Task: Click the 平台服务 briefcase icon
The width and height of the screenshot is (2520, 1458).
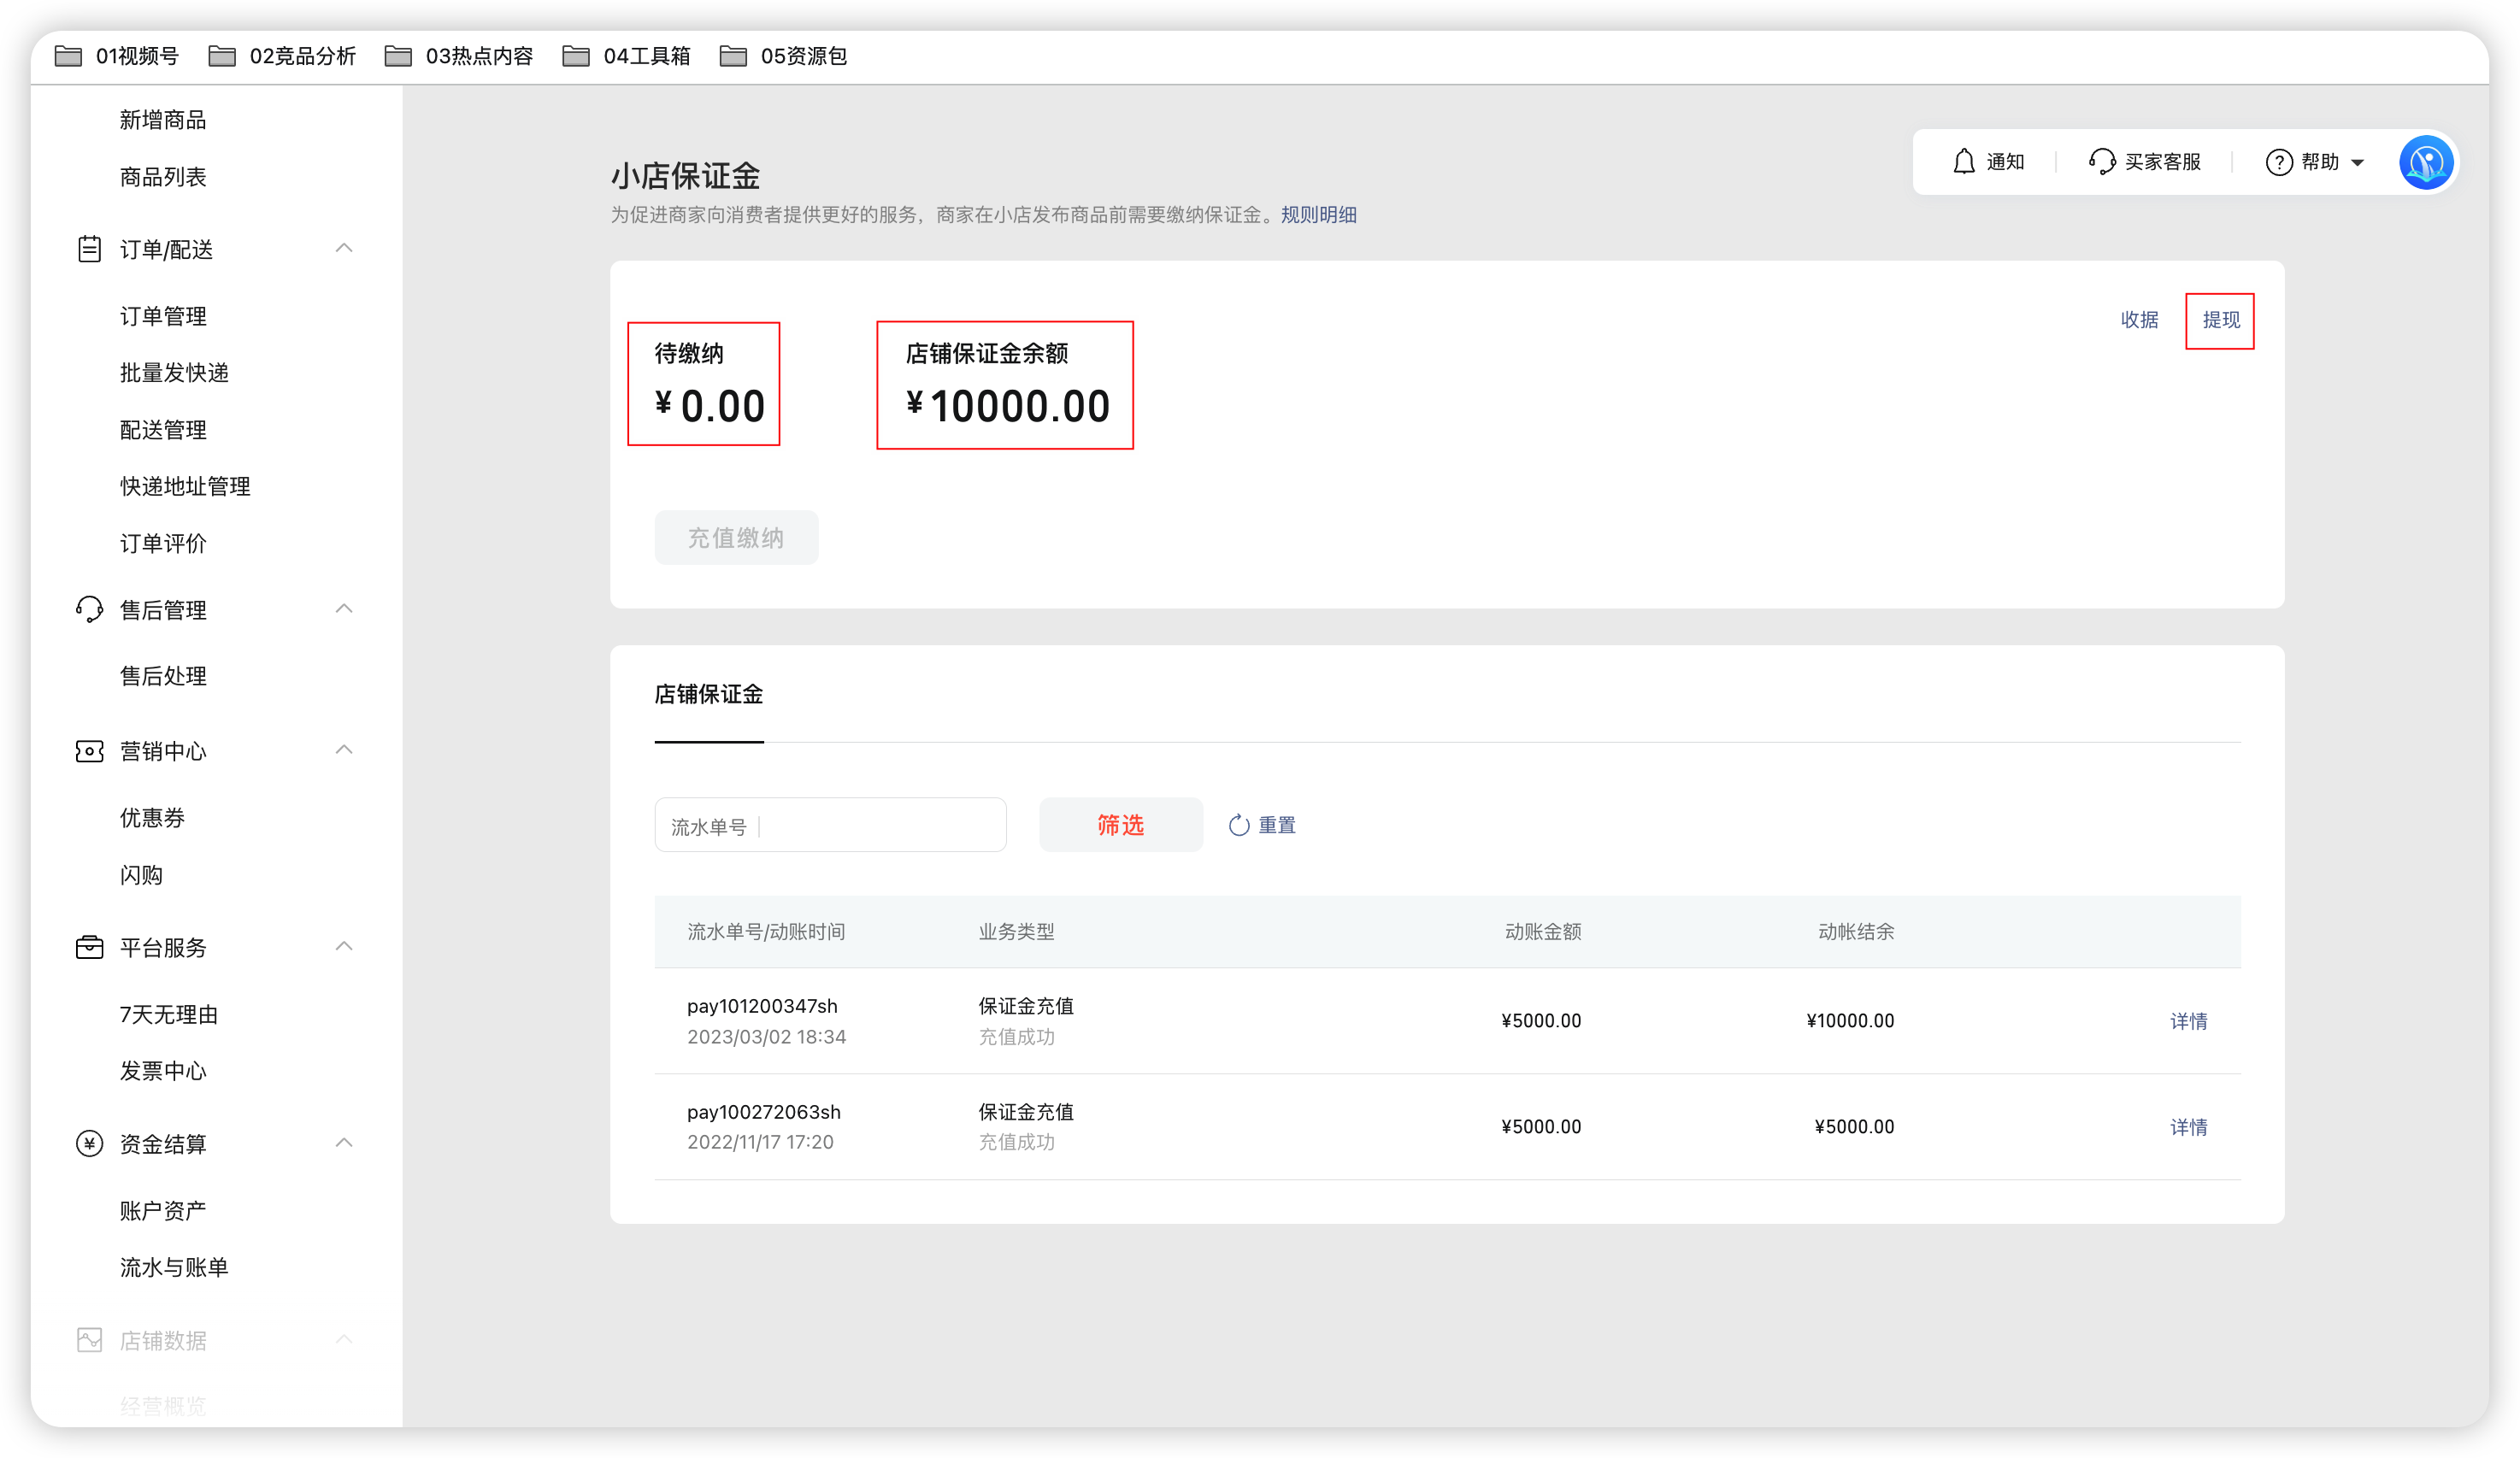Action: click(x=89, y=947)
